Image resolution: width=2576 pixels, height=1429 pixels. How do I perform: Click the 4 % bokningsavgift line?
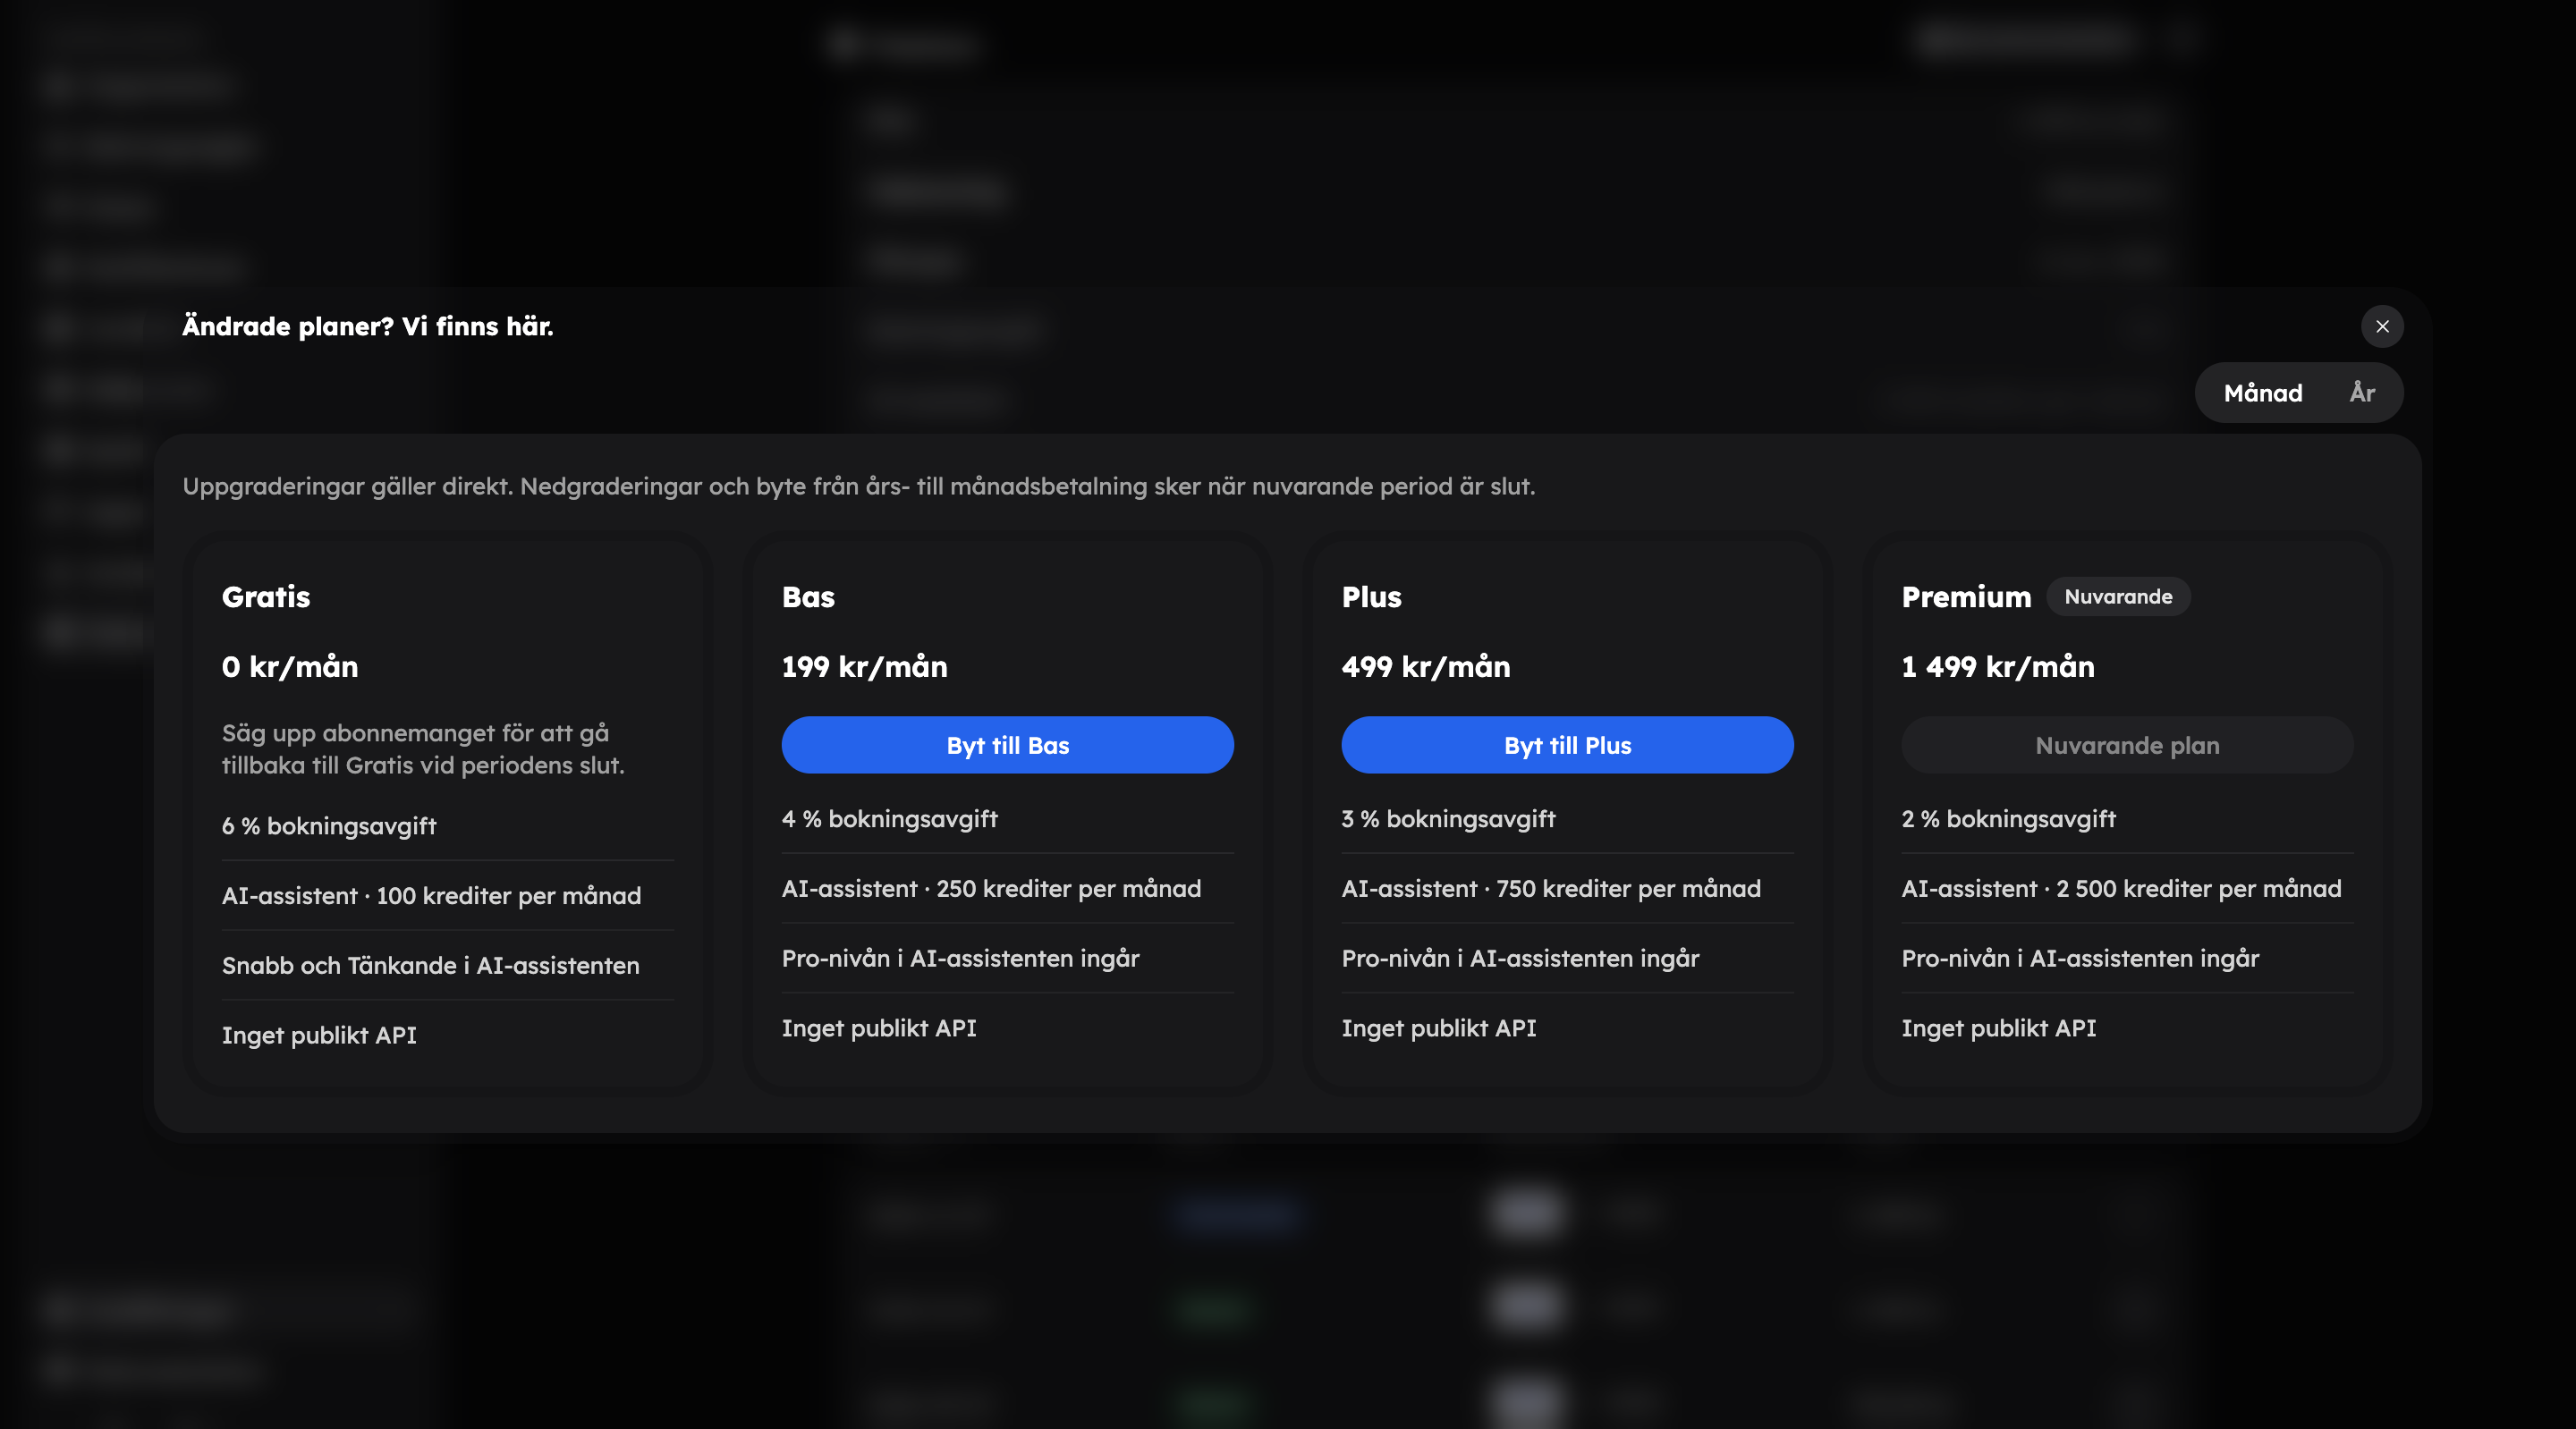(x=889, y=819)
